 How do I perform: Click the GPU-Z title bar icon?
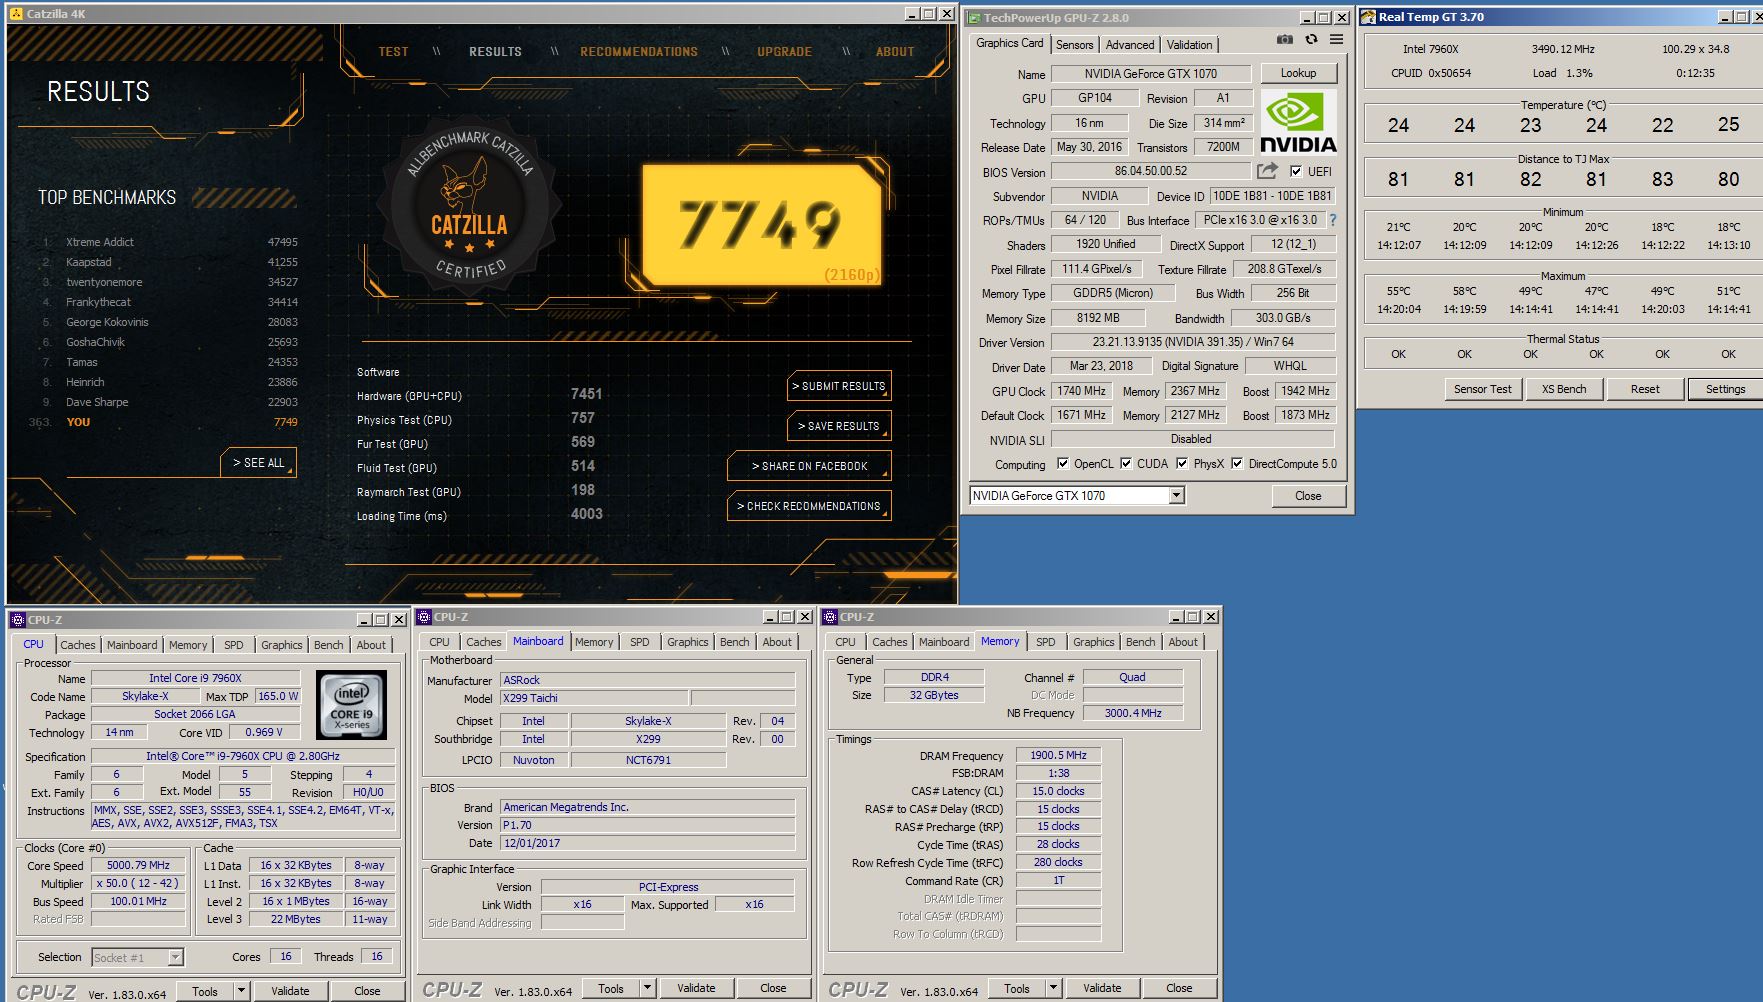tap(973, 17)
